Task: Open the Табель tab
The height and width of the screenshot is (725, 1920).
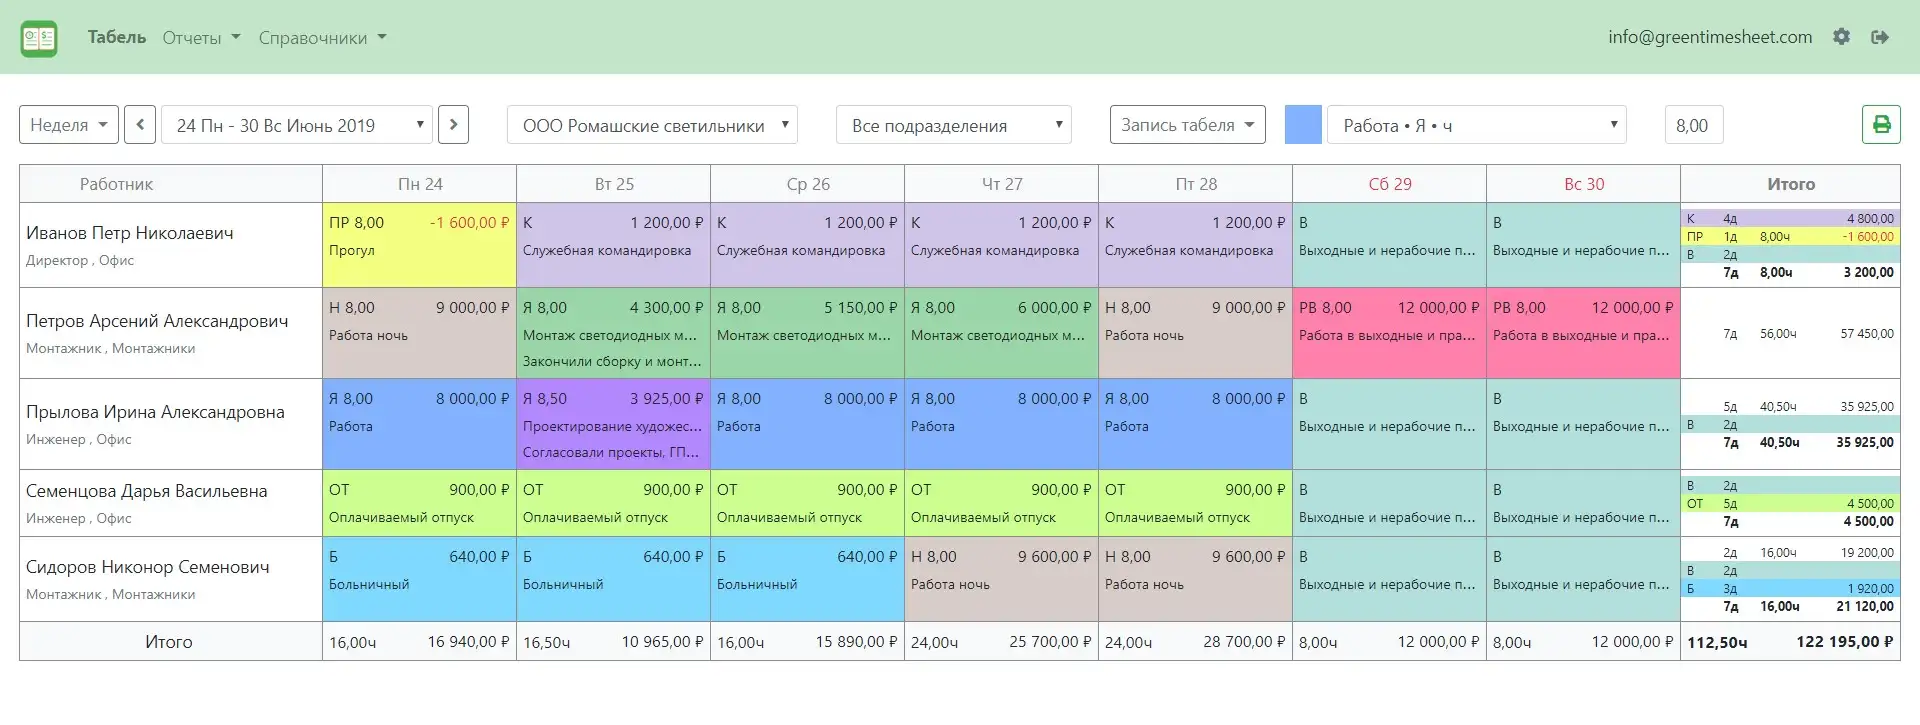Action: [x=117, y=37]
